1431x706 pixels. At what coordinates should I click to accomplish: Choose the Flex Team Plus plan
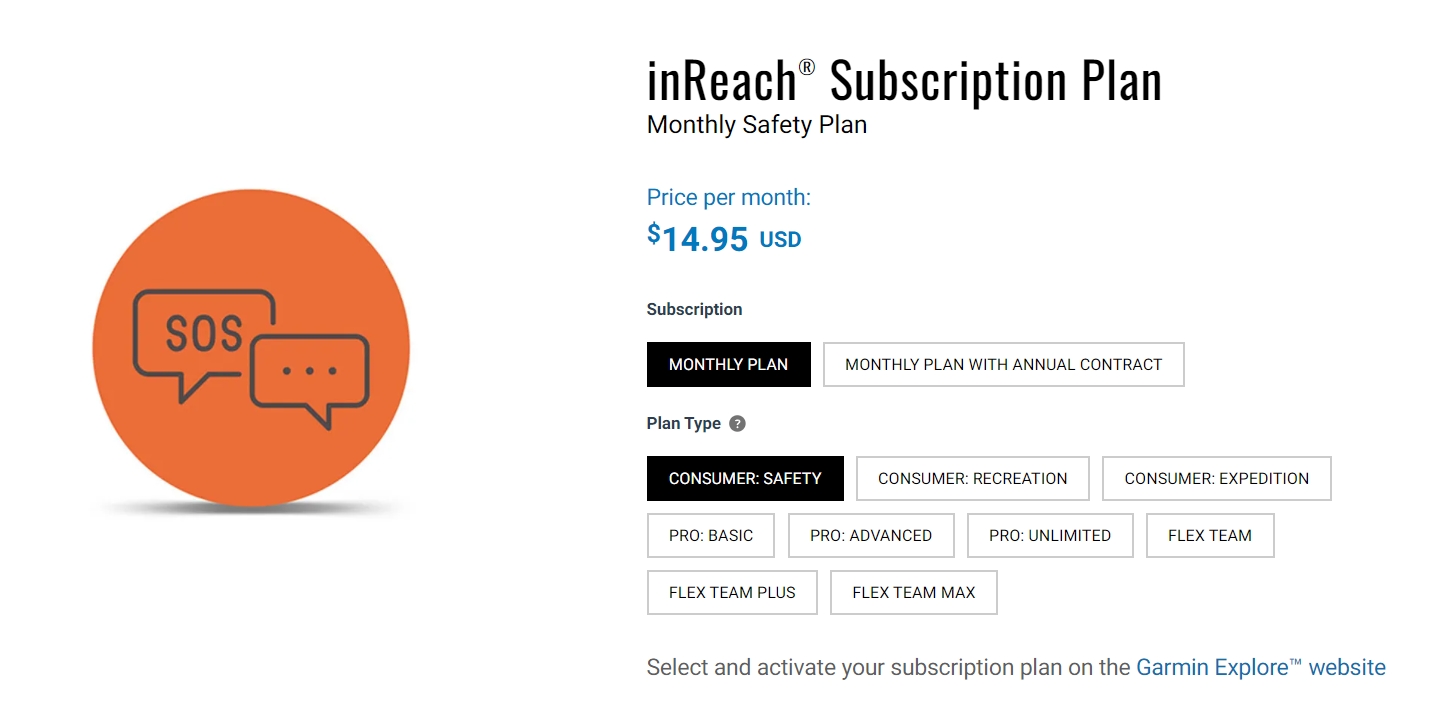tap(732, 592)
